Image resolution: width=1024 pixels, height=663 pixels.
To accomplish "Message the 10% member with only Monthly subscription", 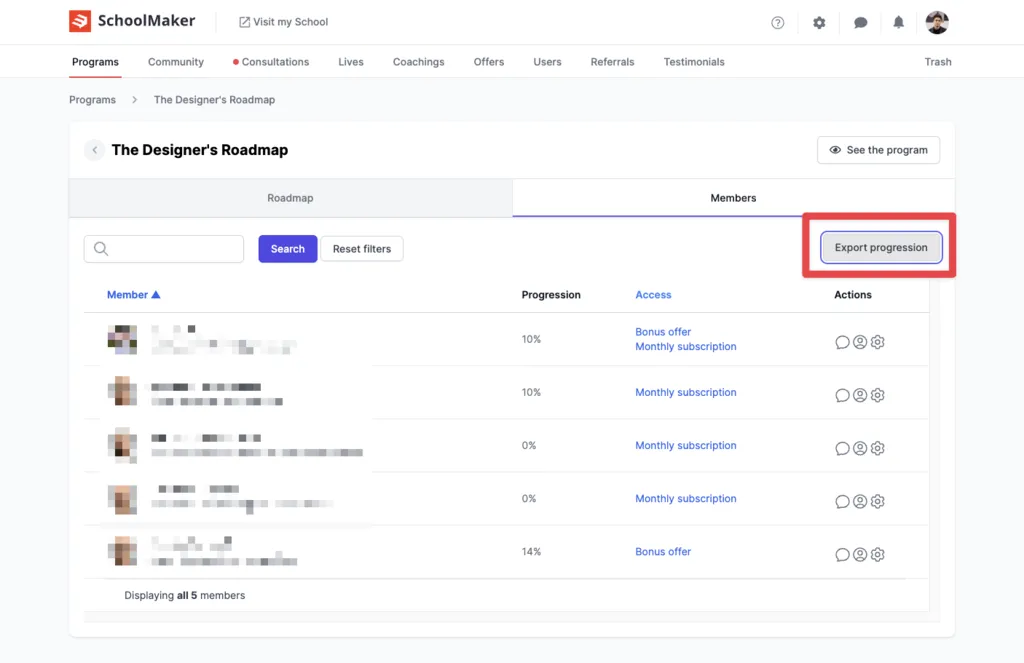I will click(842, 395).
